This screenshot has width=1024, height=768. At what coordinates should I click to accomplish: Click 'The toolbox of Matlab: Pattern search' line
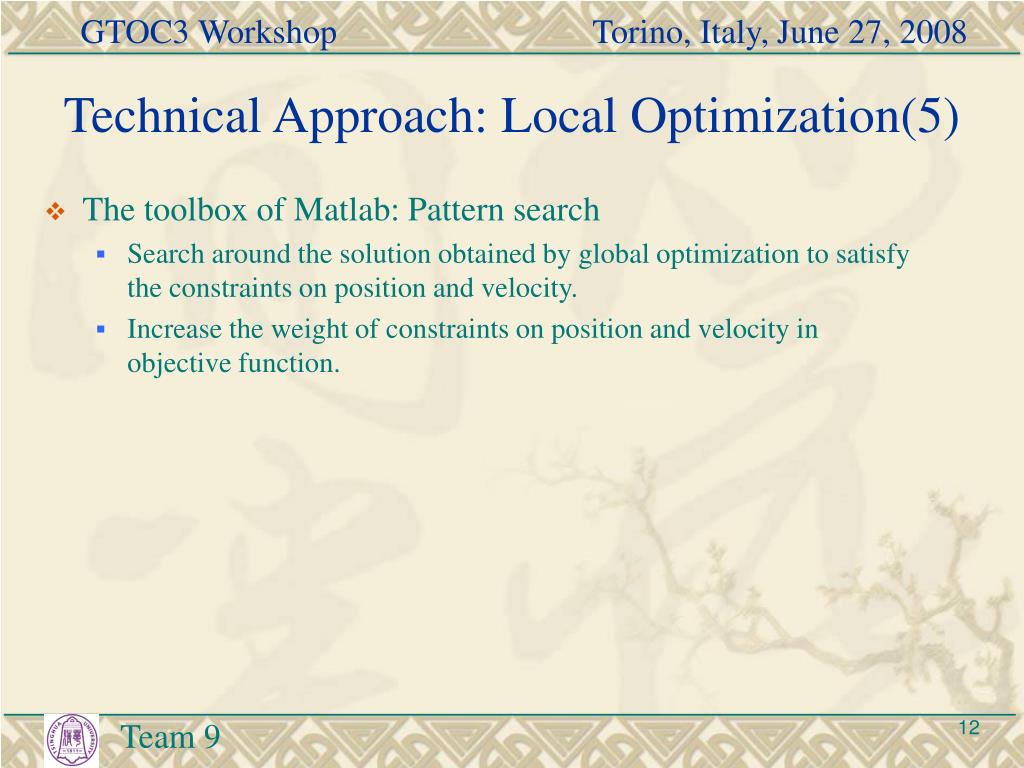pos(341,210)
